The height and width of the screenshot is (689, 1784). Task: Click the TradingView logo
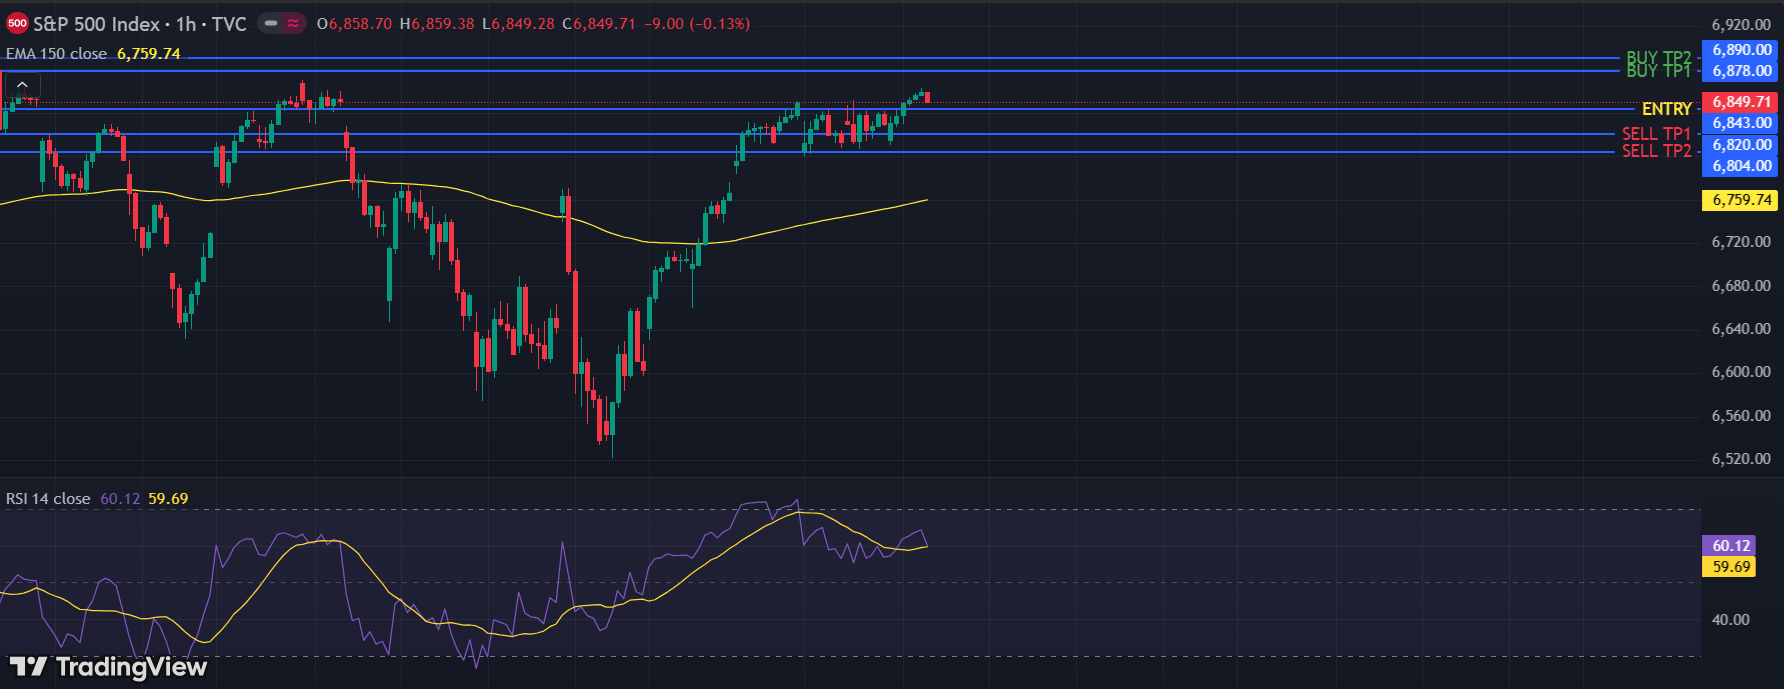(x=108, y=667)
